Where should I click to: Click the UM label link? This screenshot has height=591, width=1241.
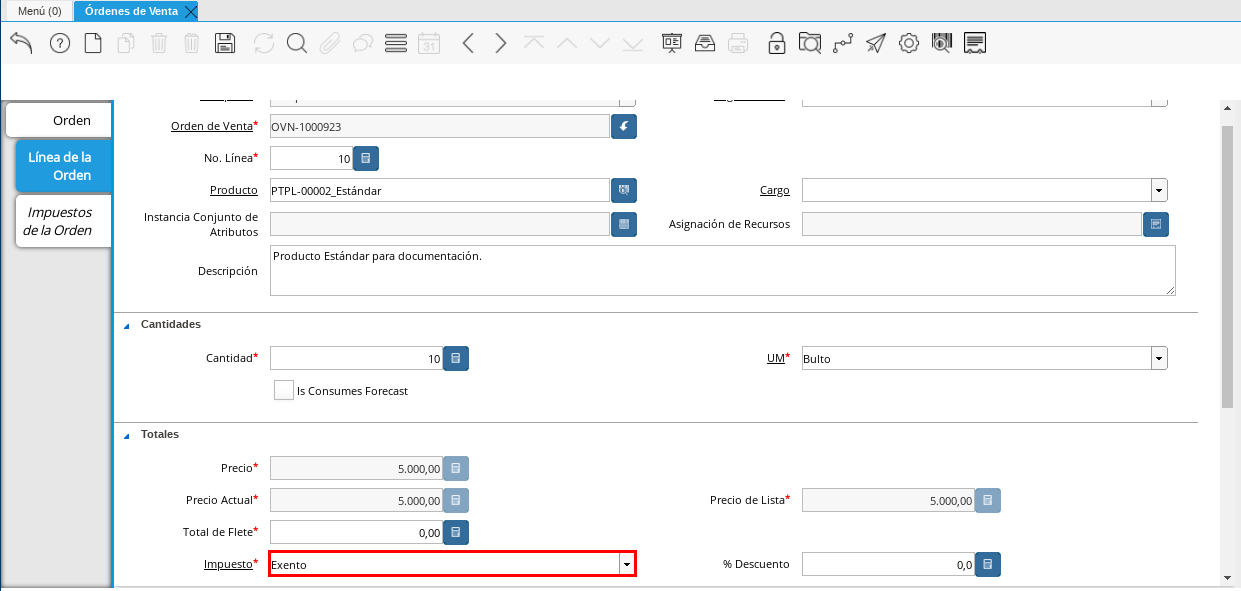click(775, 358)
